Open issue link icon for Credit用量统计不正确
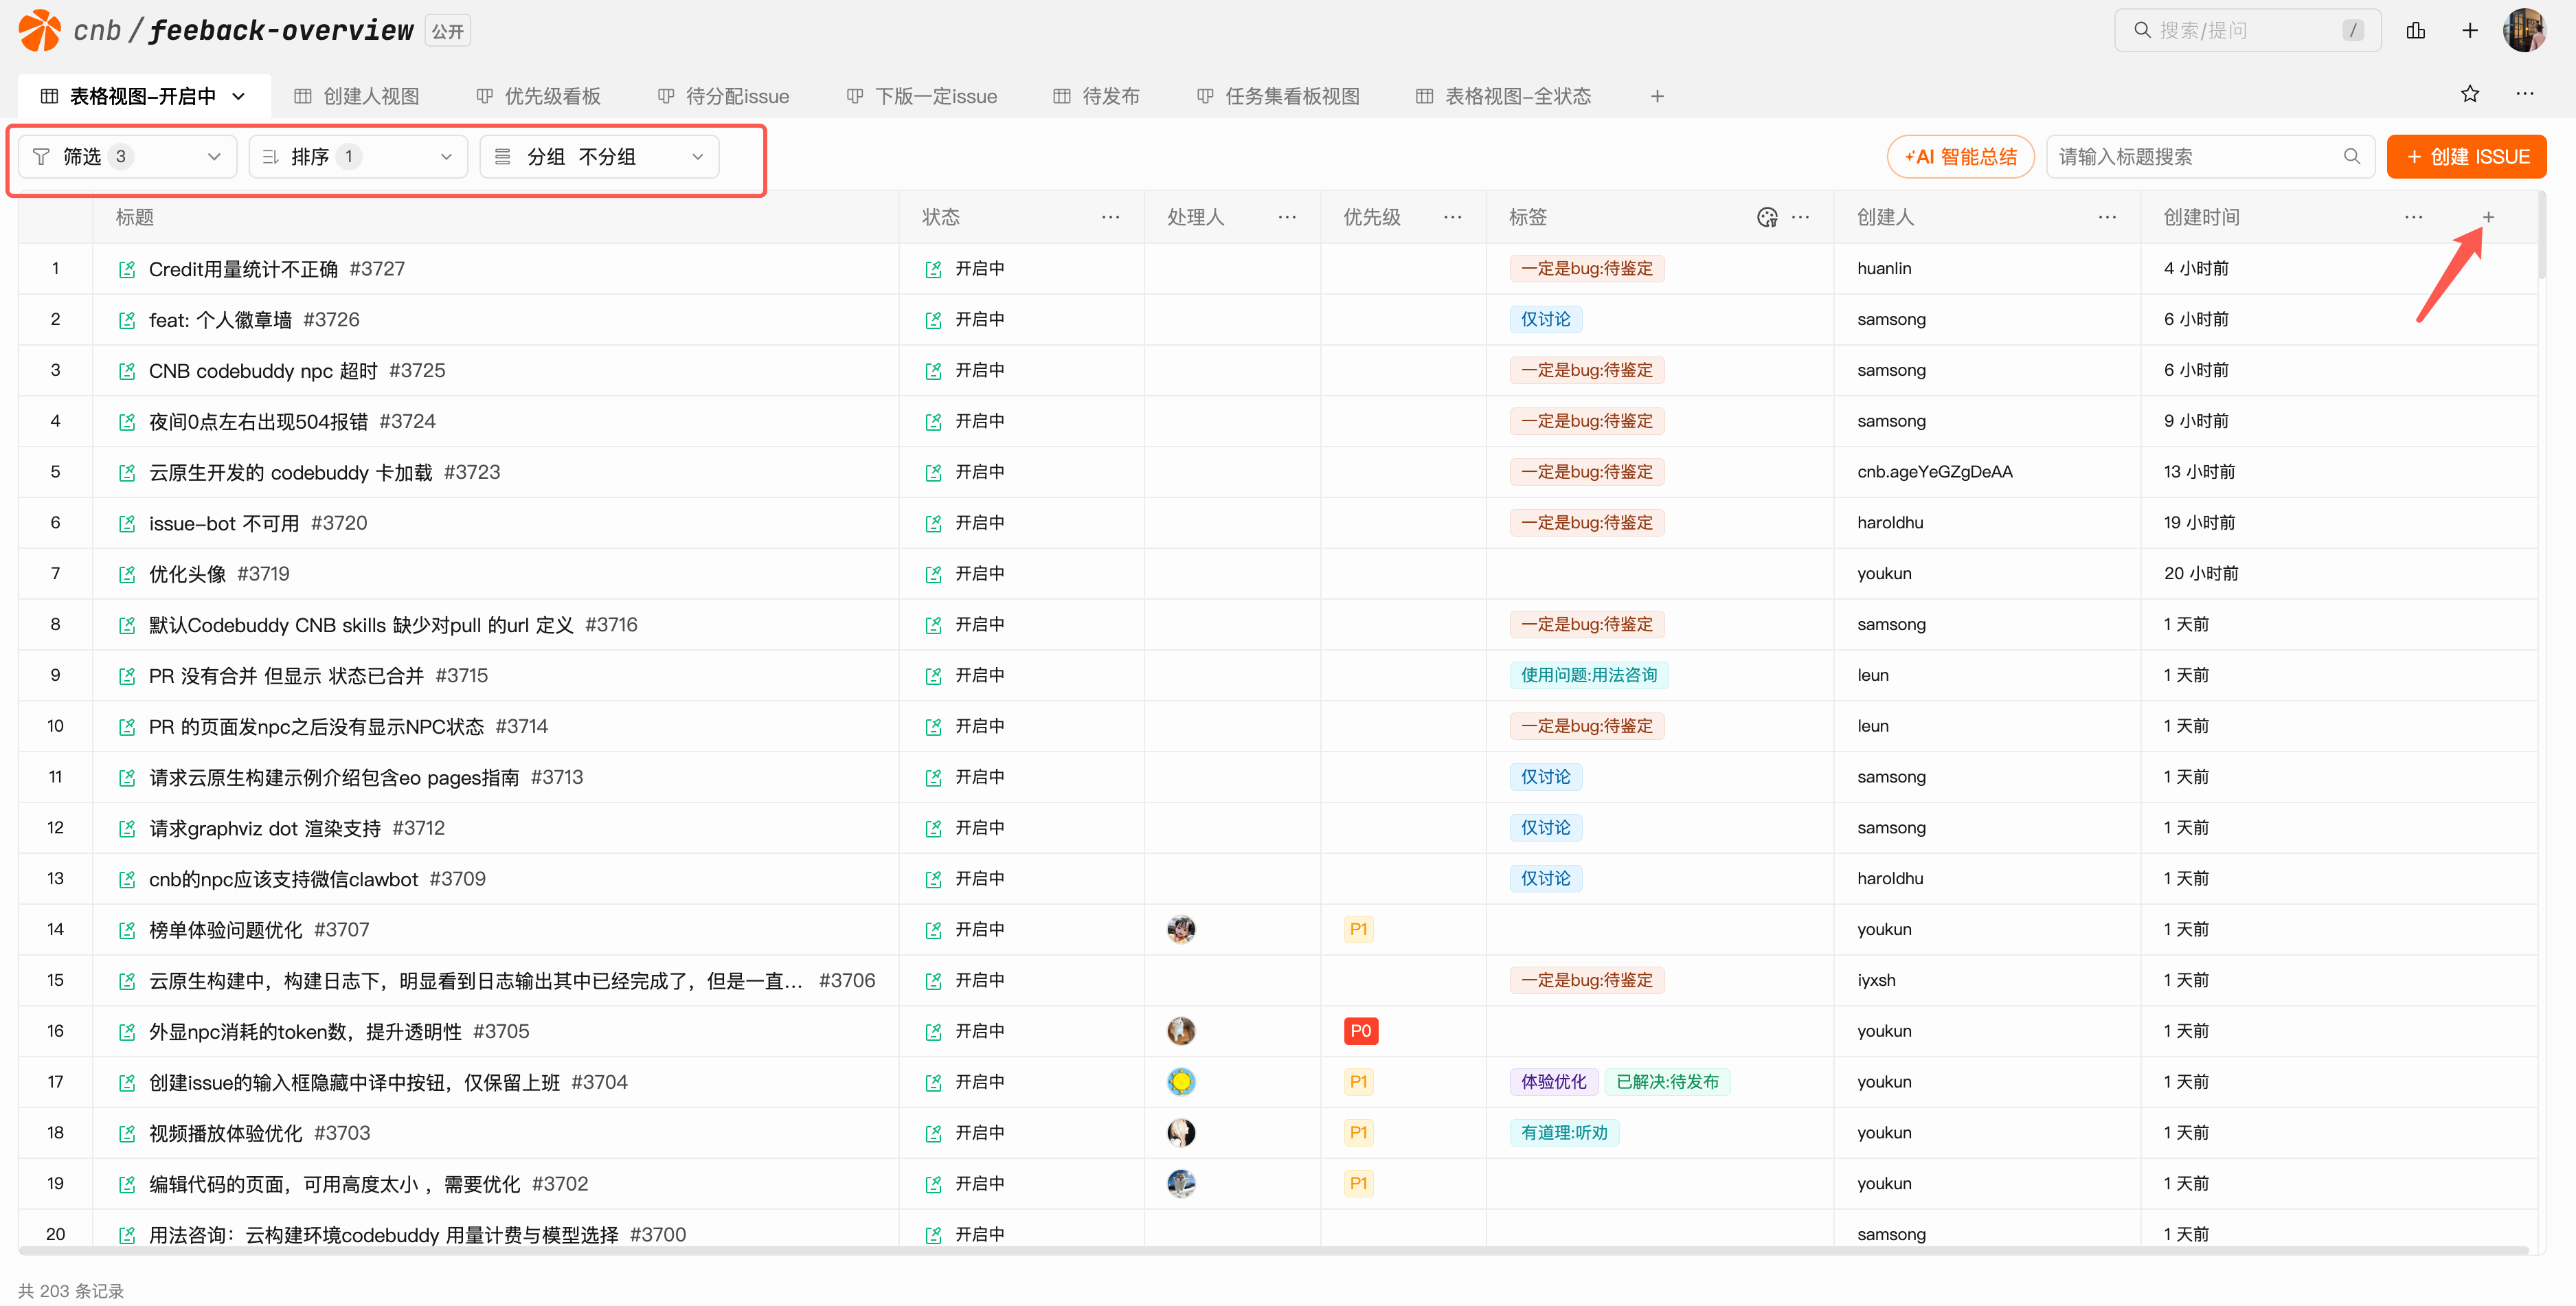Screen dimensions: 2576x1306 127,269
